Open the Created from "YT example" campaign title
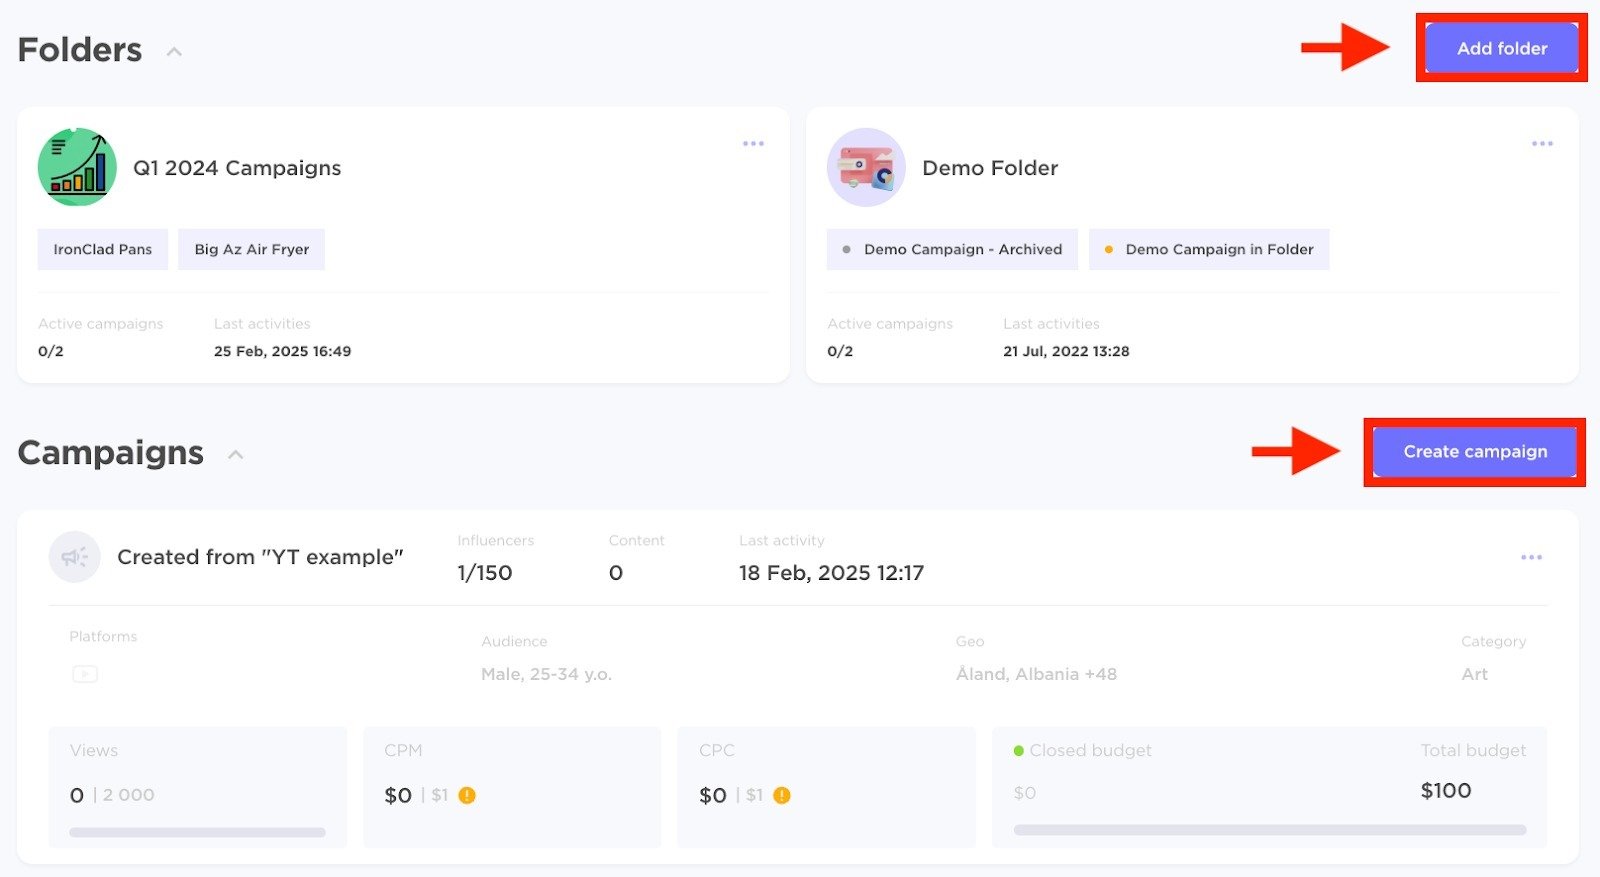This screenshot has height=877, width=1600. pos(260,557)
